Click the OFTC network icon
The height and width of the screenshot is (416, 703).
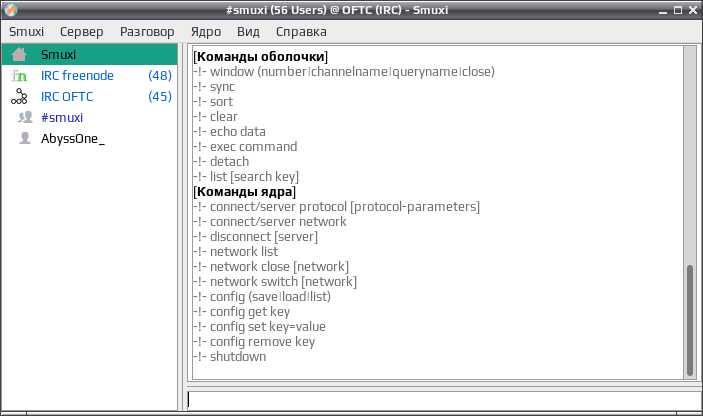[x=19, y=97]
